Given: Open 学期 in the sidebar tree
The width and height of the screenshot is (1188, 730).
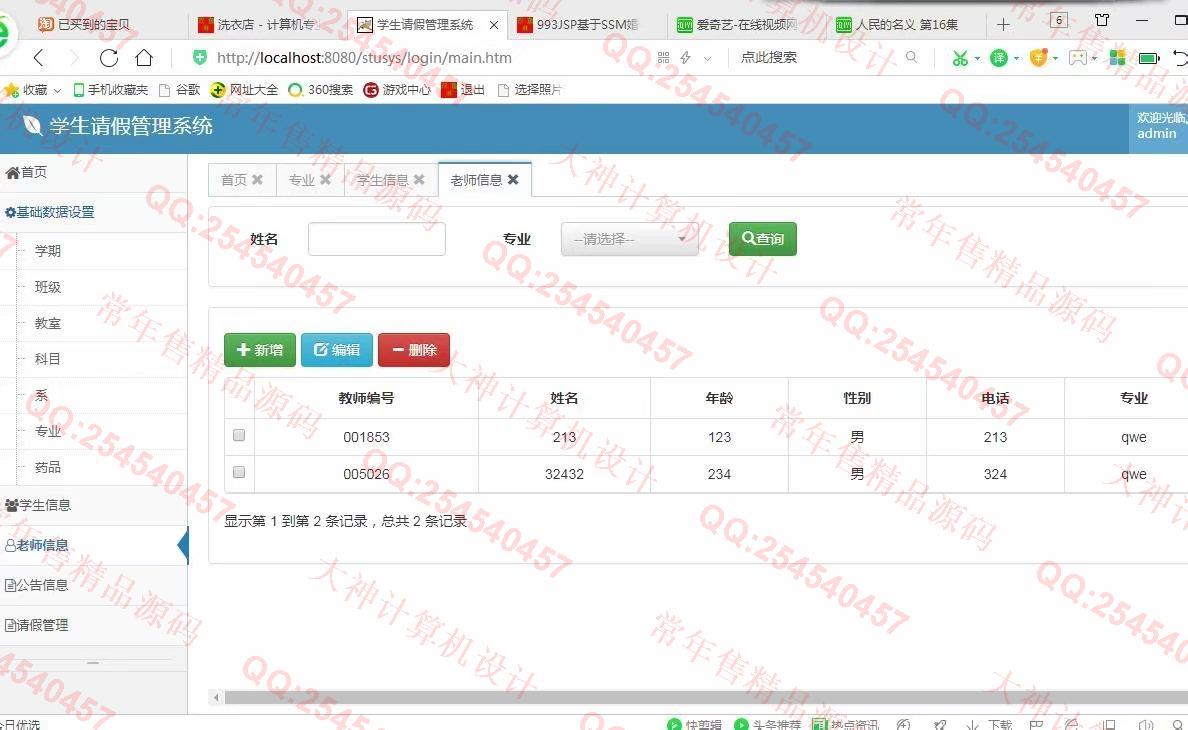Looking at the screenshot, I should pos(48,251).
